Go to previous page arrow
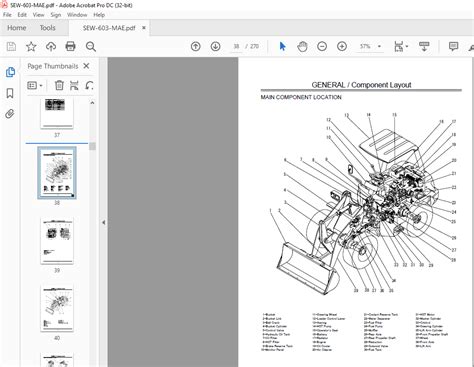 point(196,46)
